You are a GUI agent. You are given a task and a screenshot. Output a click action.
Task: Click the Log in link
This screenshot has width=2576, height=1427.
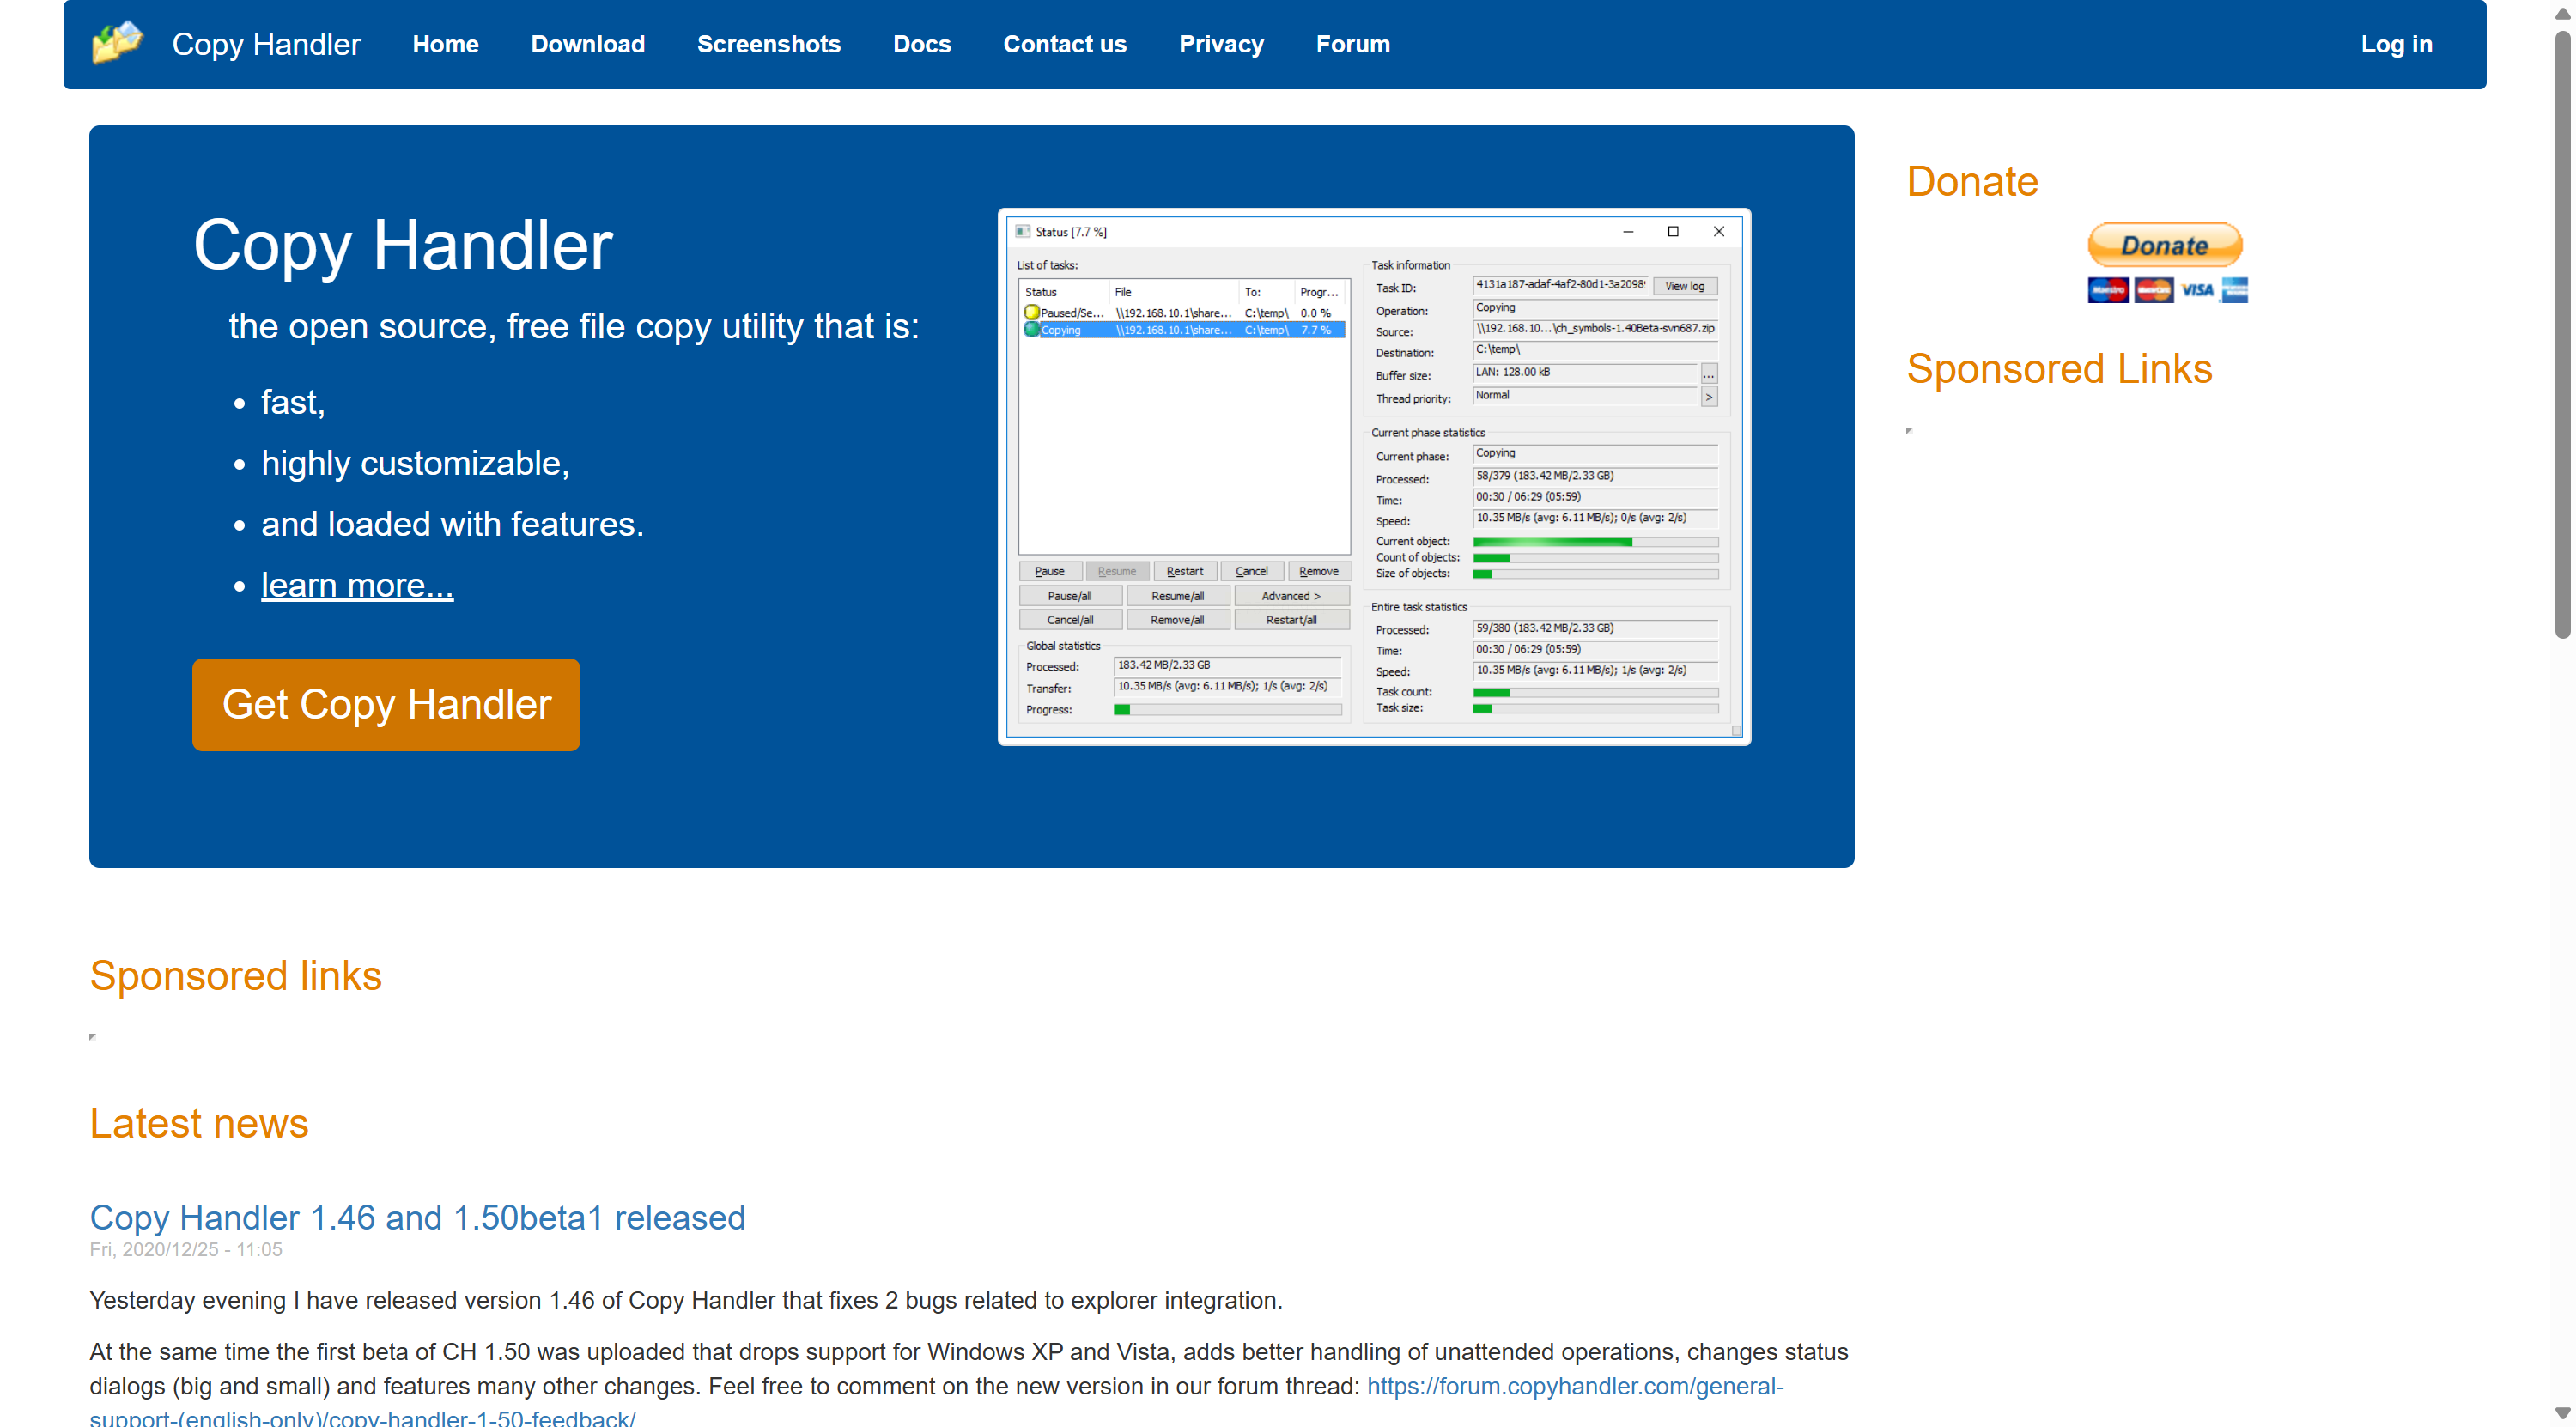(x=2396, y=44)
